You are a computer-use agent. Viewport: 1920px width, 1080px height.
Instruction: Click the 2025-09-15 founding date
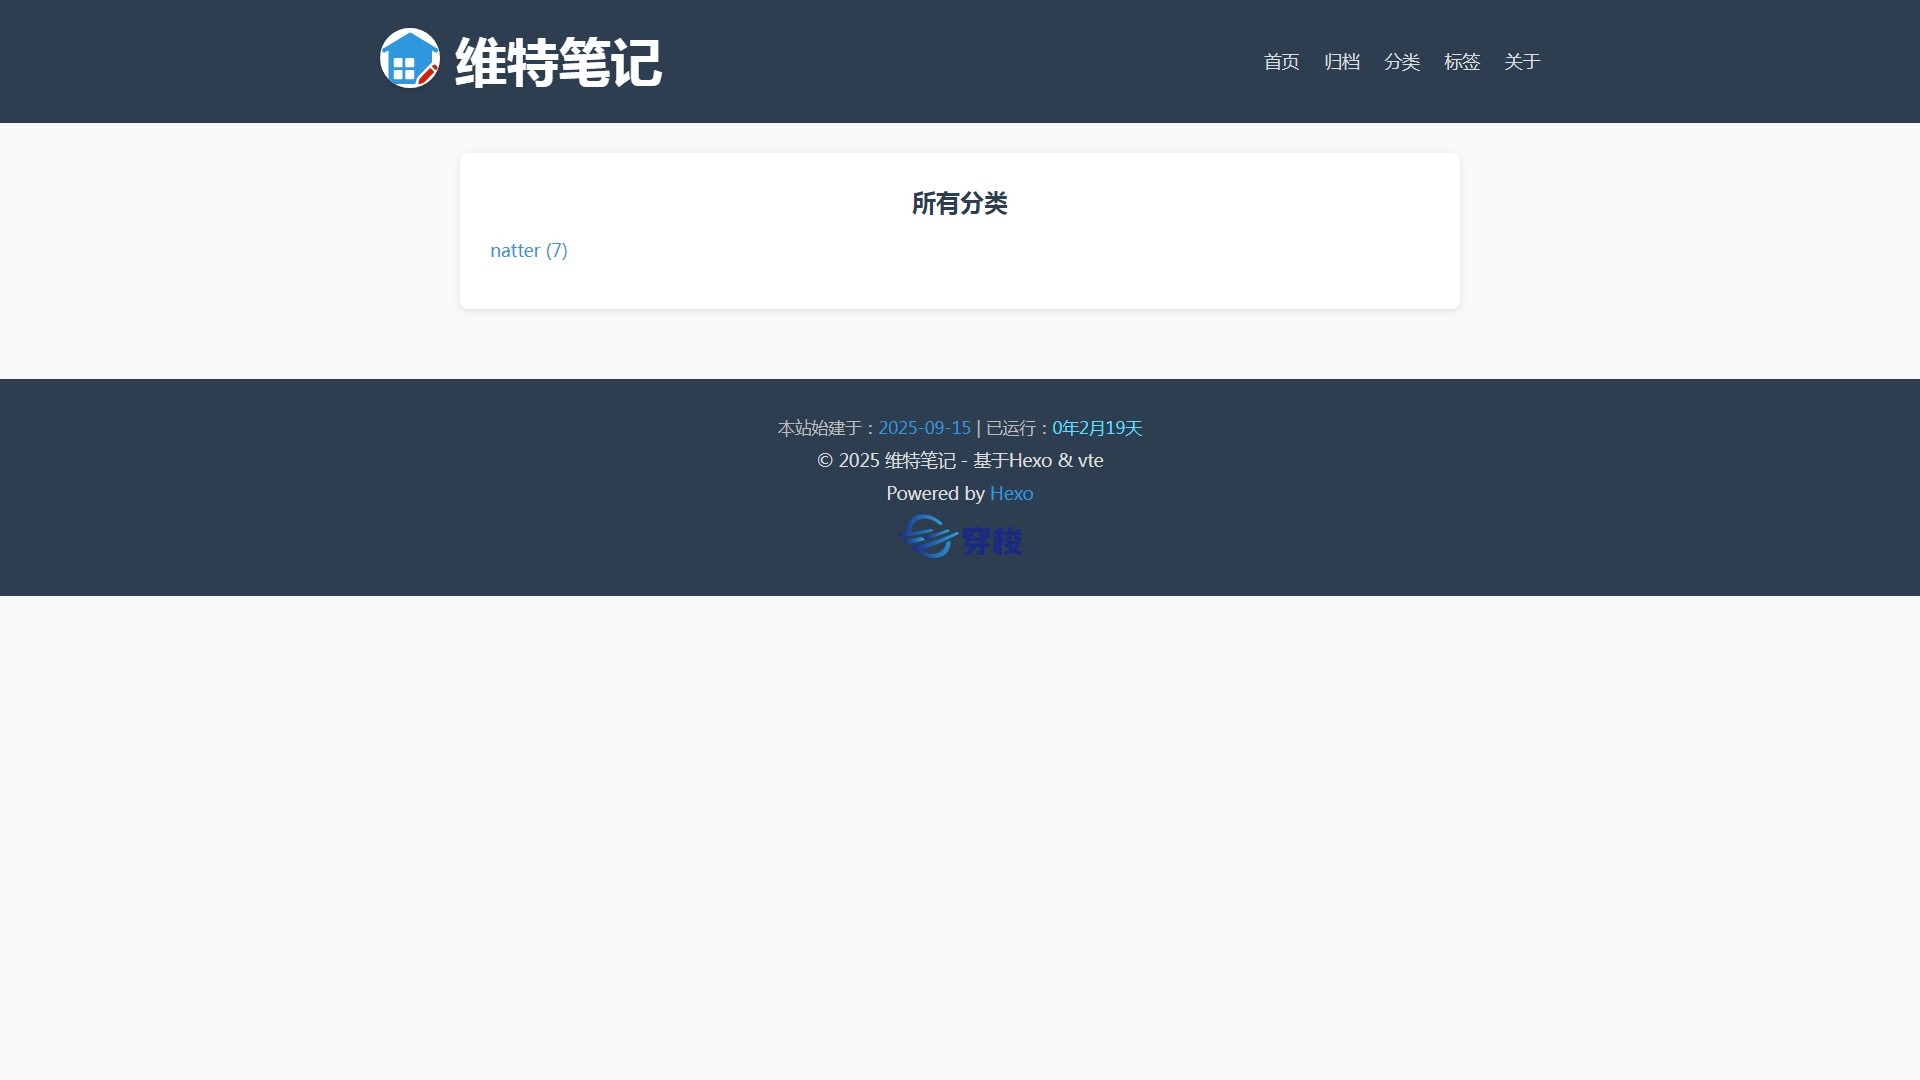click(x=924, y=428)
